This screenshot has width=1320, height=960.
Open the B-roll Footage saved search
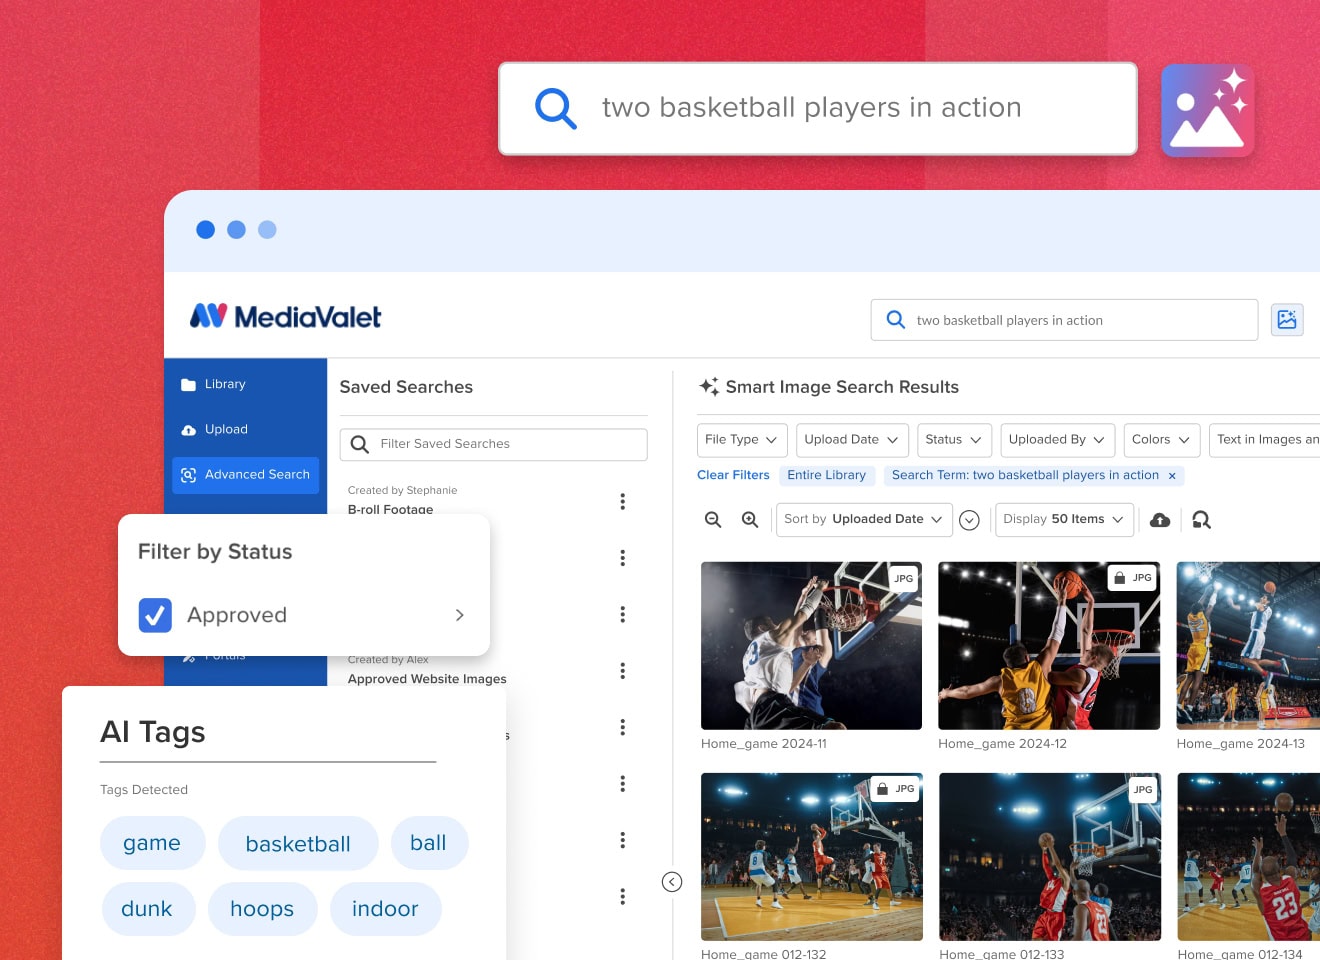(x=390, y=509)
